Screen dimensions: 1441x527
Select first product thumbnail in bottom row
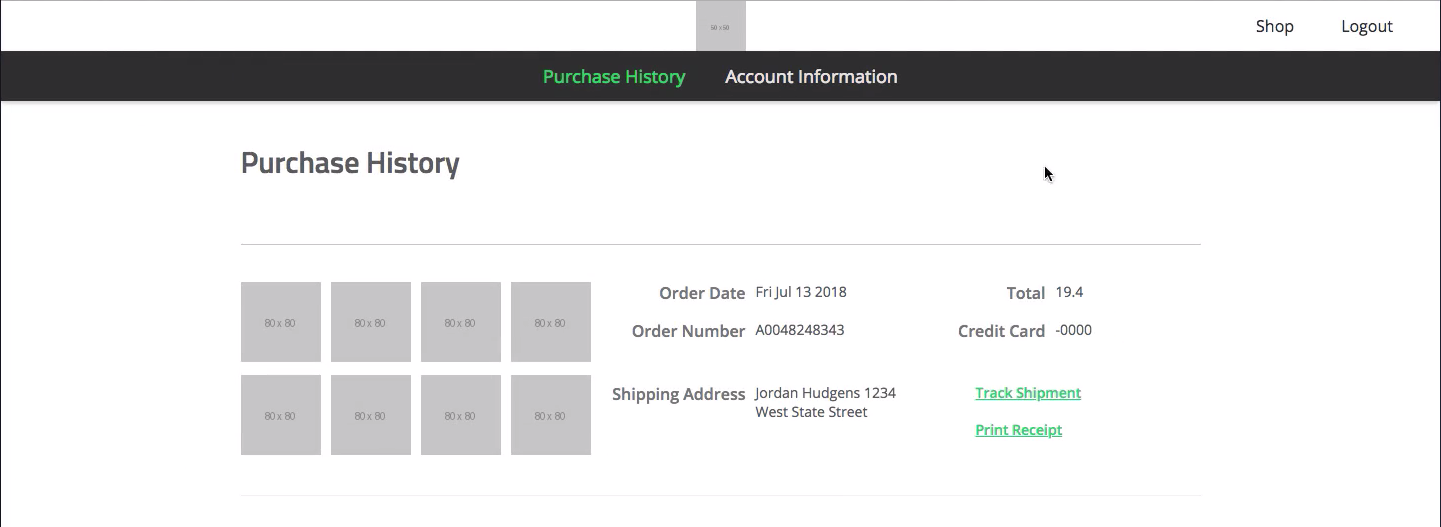280,415
